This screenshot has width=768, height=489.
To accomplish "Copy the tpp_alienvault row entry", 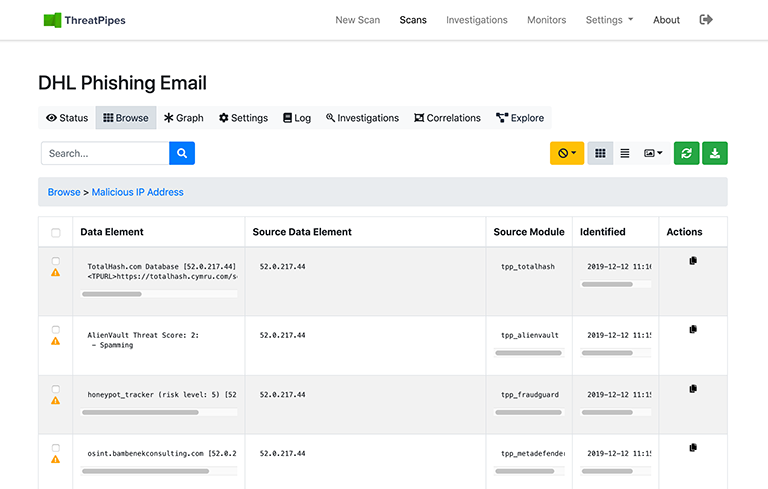I will coord(693,329).
